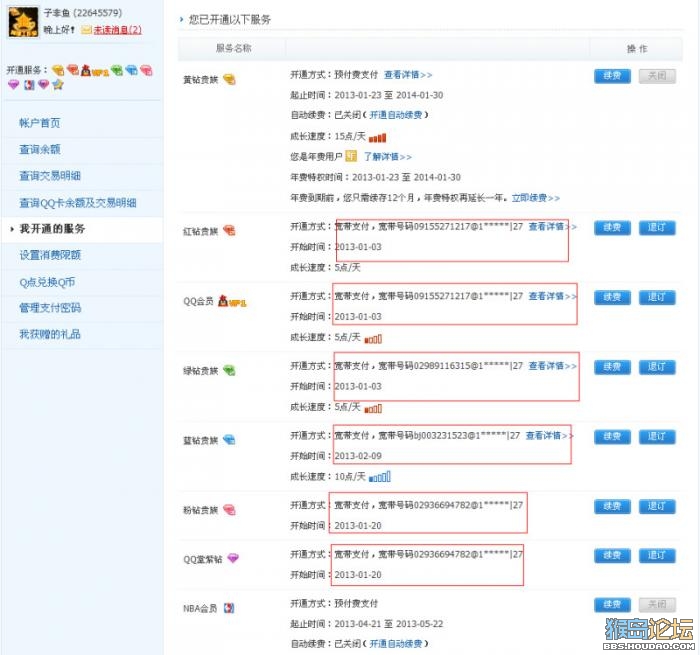Click the annual-fee badge beside 您是年费用户
Viewport: 700px width, 655px height.
tap(351, 156)
